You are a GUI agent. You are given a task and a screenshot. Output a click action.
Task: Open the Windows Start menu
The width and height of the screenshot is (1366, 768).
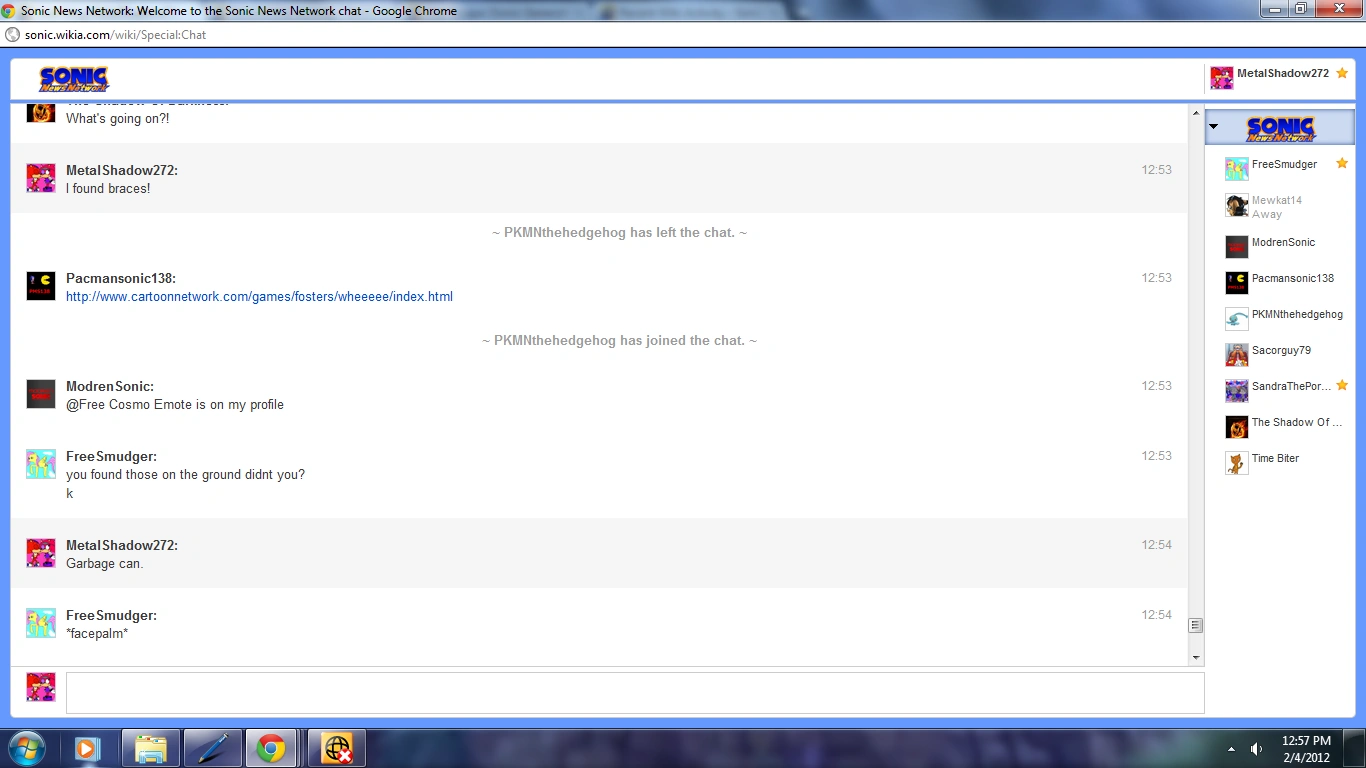[27, 748]
